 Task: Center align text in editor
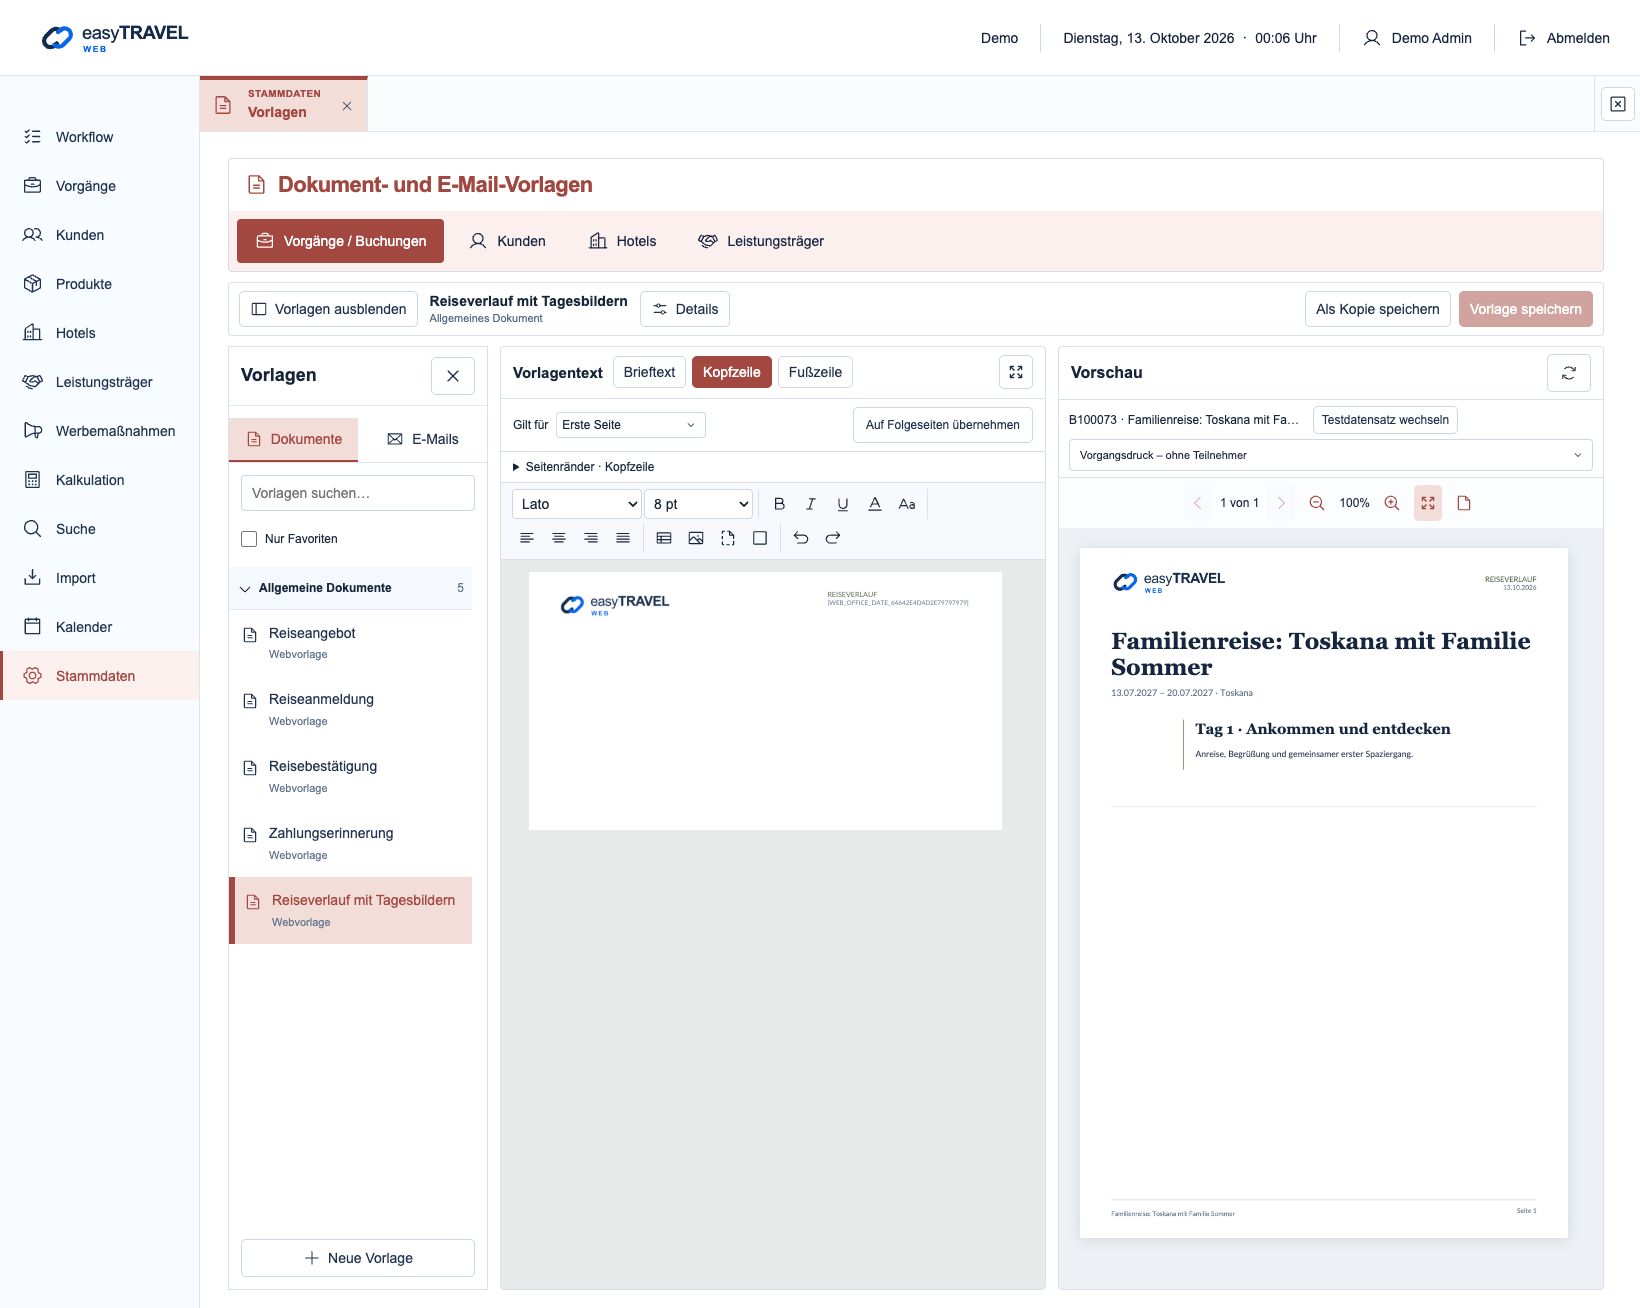coord(559,538)
